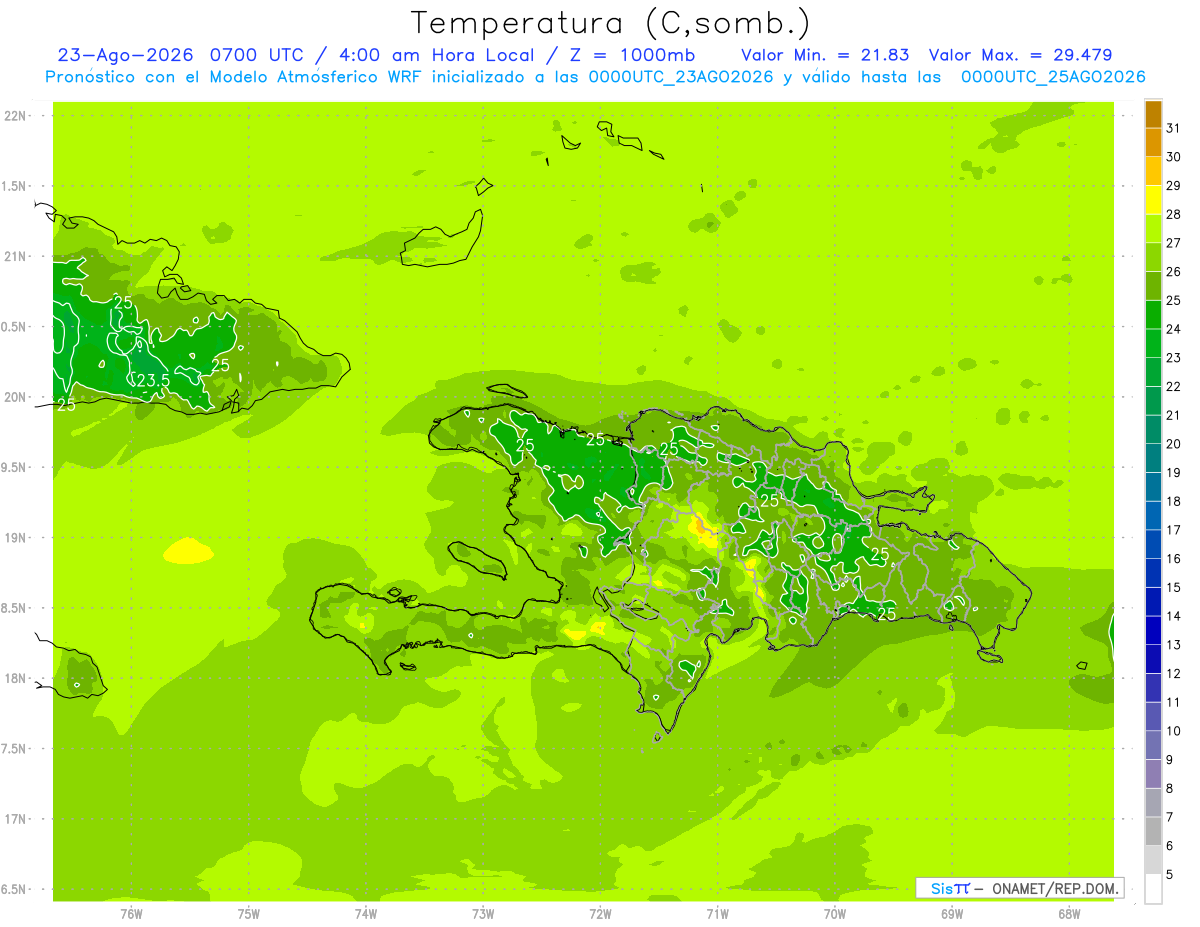Click the '69W' longitude axis label
This screenshot has width=1200, height=927.
952,914
